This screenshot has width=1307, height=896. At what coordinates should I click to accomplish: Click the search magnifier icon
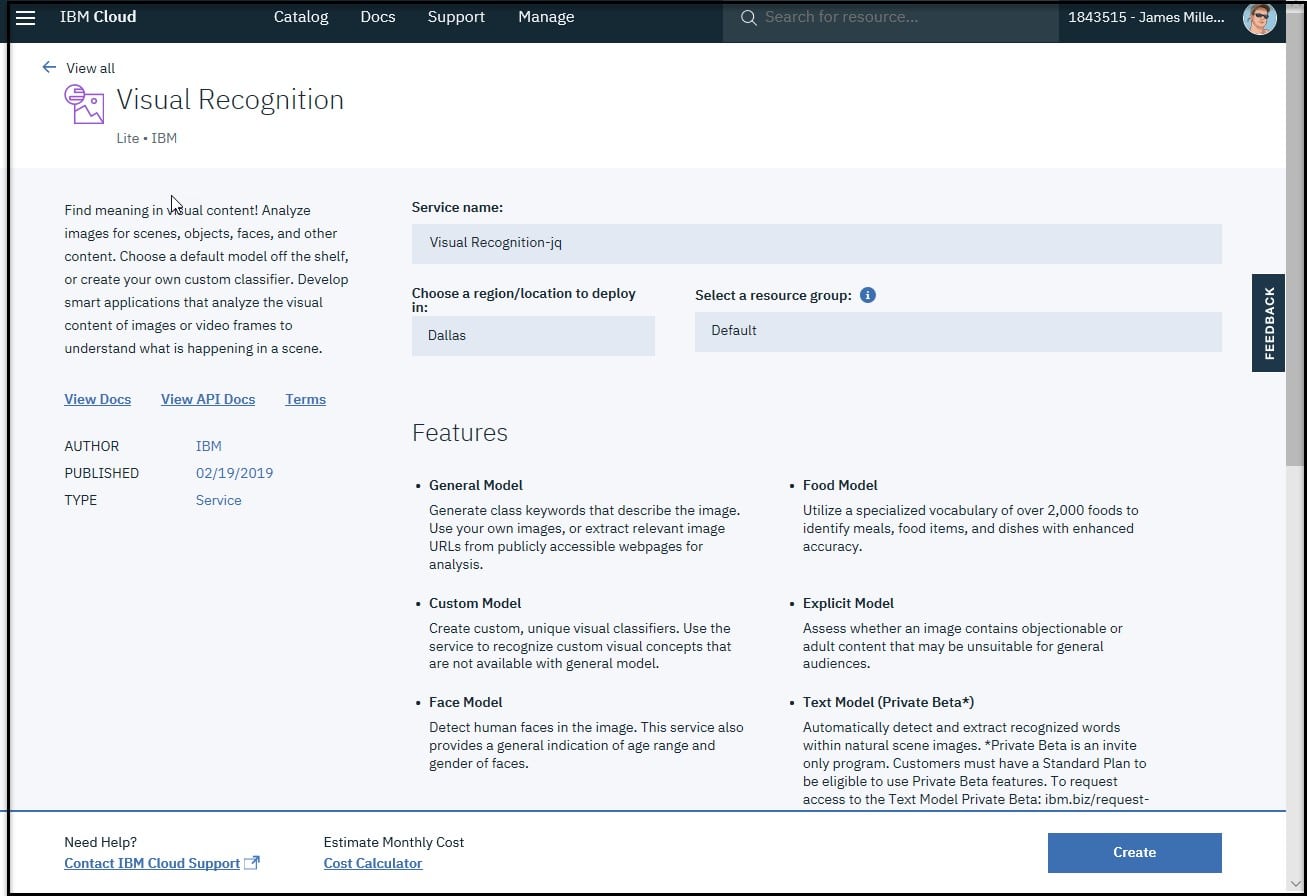click(x=748, y=18)
